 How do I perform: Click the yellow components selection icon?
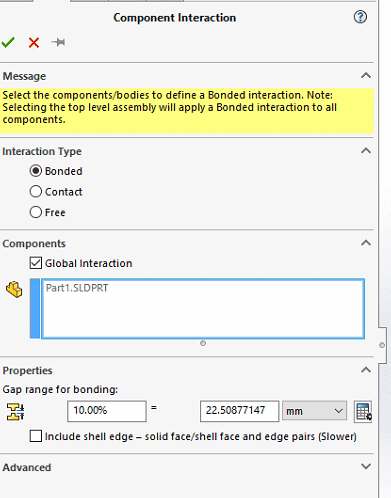[x=14, y=289]
